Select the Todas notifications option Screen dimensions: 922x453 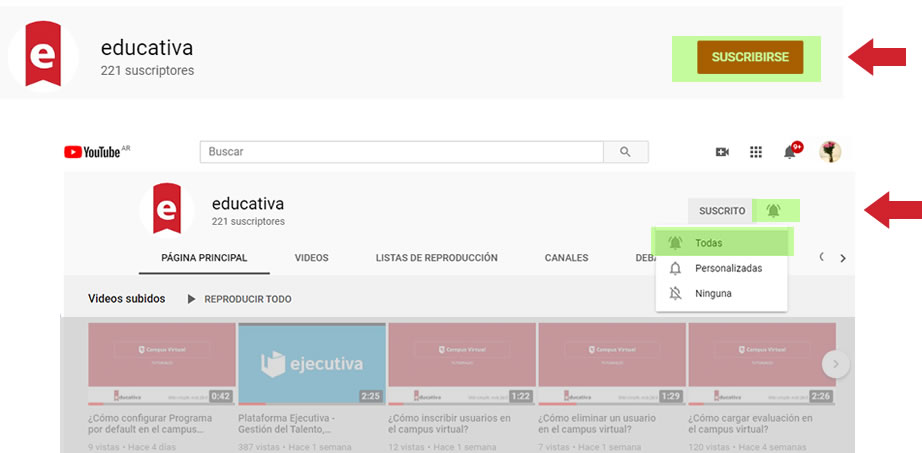click(708, 243)
